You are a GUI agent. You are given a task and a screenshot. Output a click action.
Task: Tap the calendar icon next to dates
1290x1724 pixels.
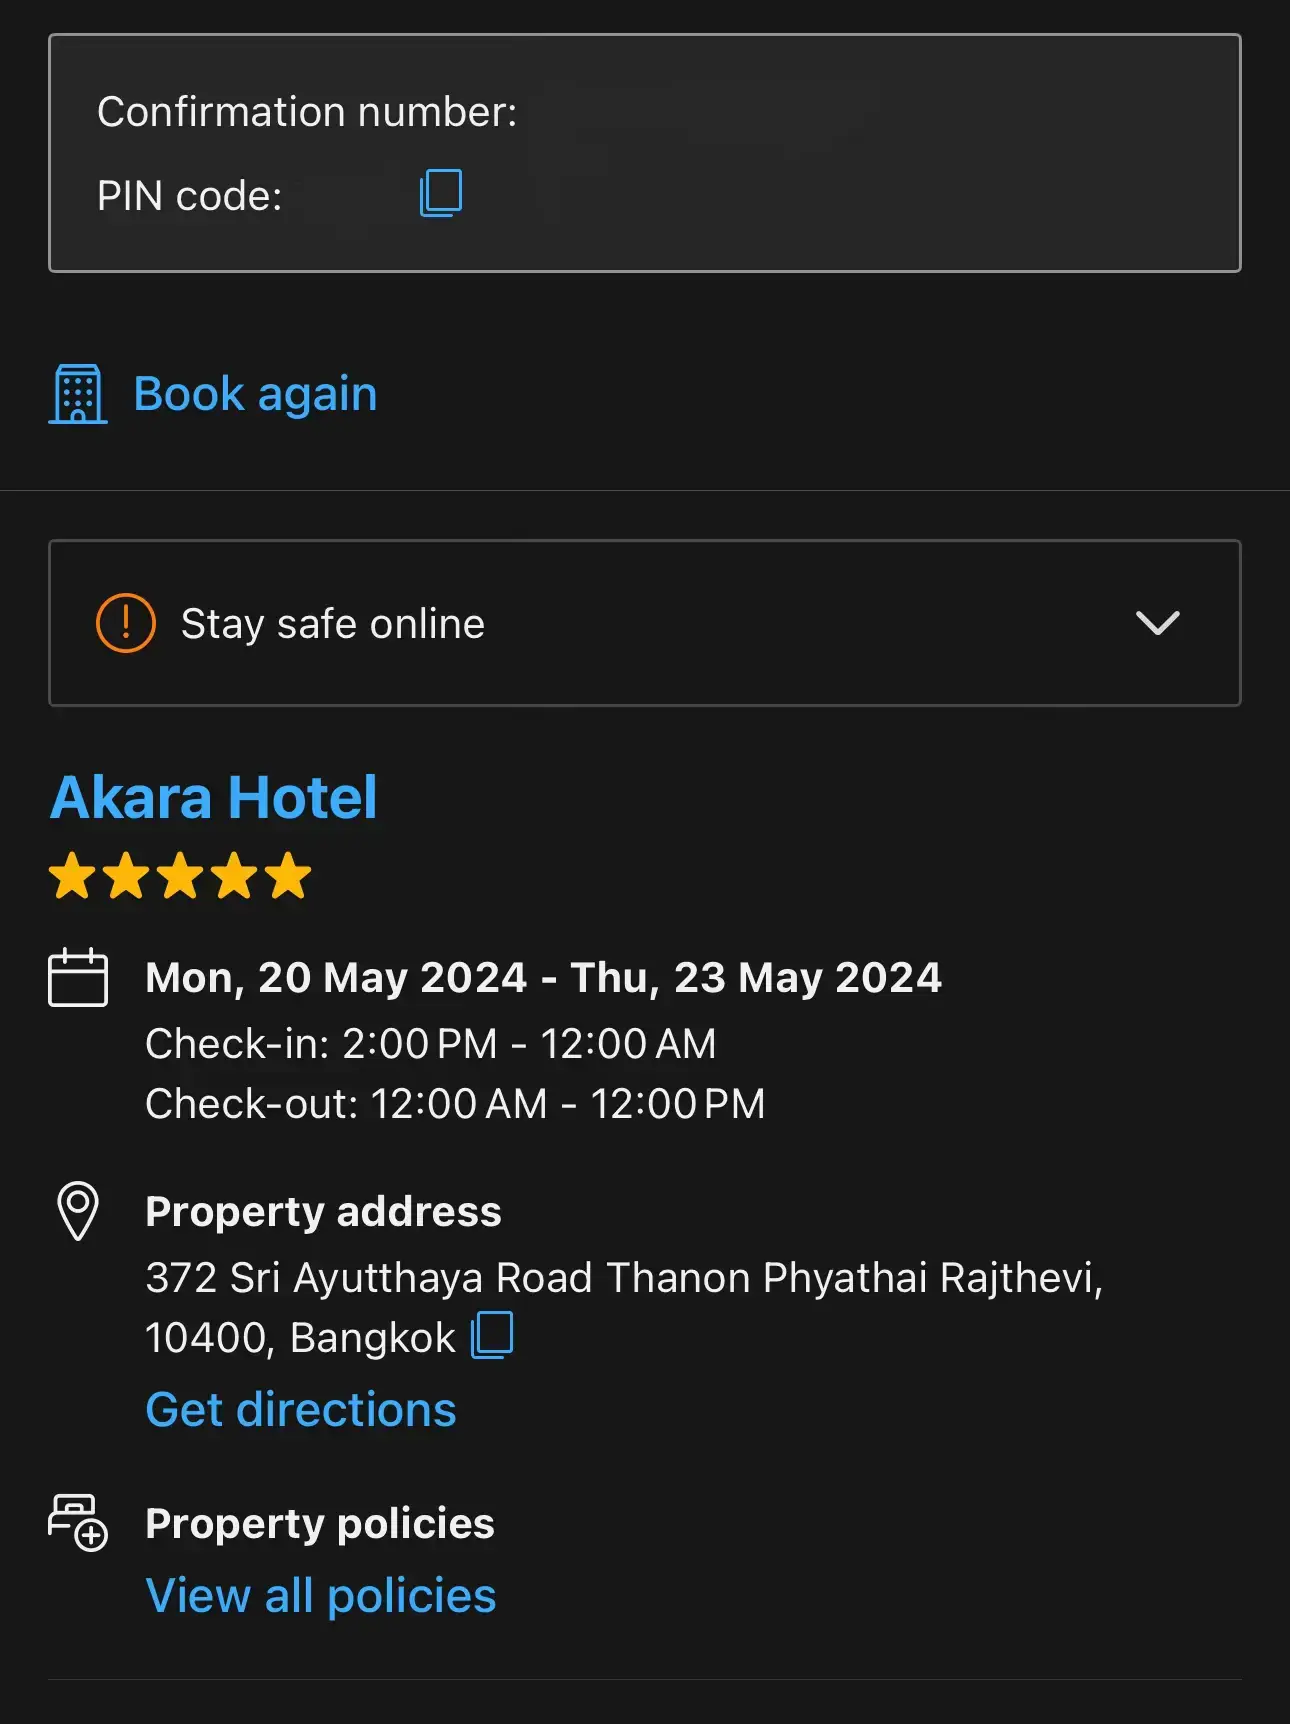[x=78, y=977]
